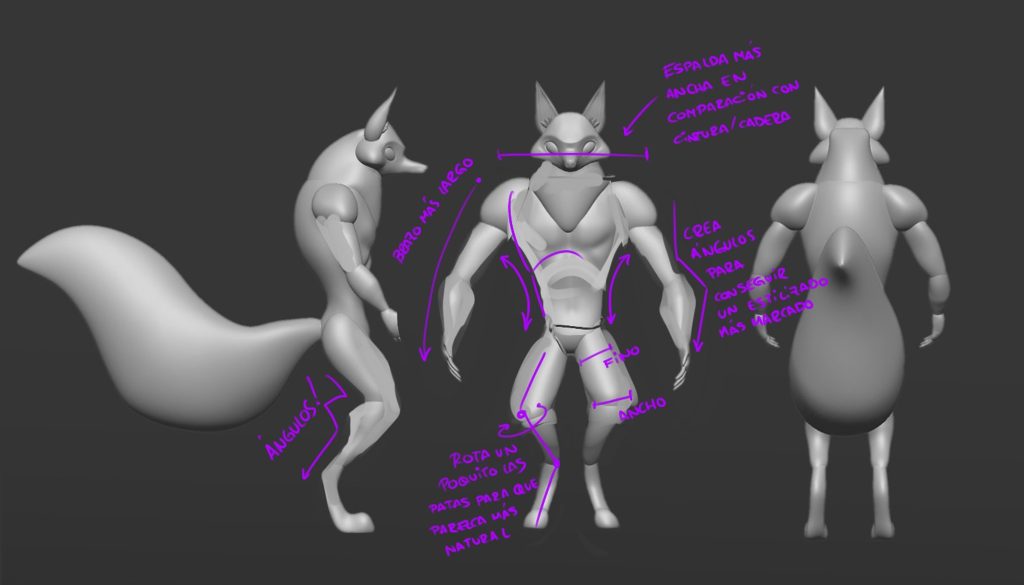Image resolution: width=1024 pixels, height=585 pixels.
Task: Click the purple arrow pointing at fox's head
Action: (x=639, y=117)
